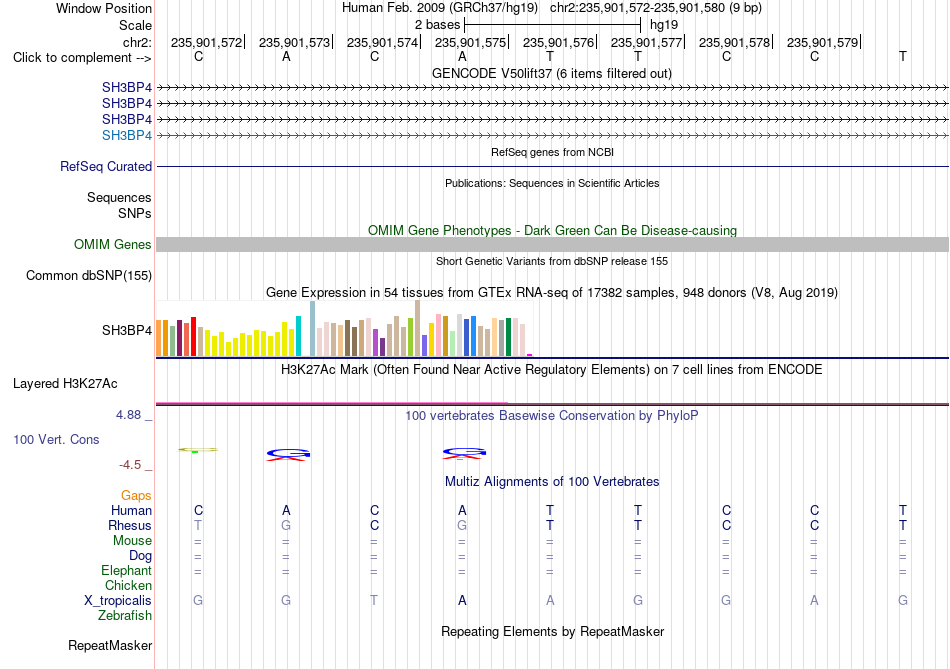Click the "Human" species label

(131, 510)
